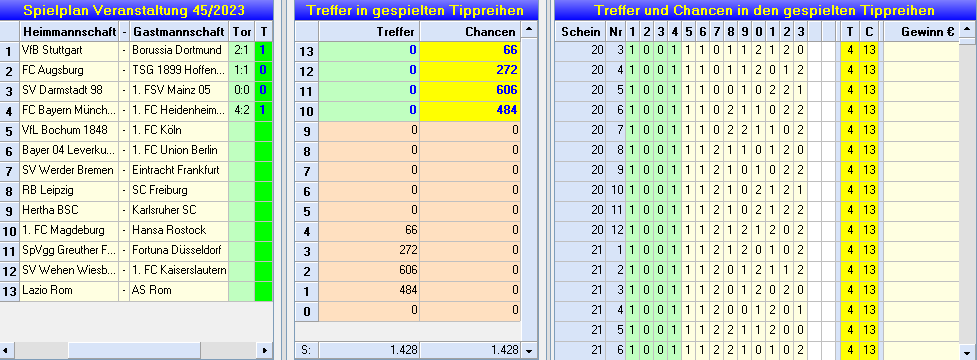The height and width of the screenshot is (360, 977).
Task: Click the left scroll arrow in Spielplan panel
Action: [x=6, y=350]
